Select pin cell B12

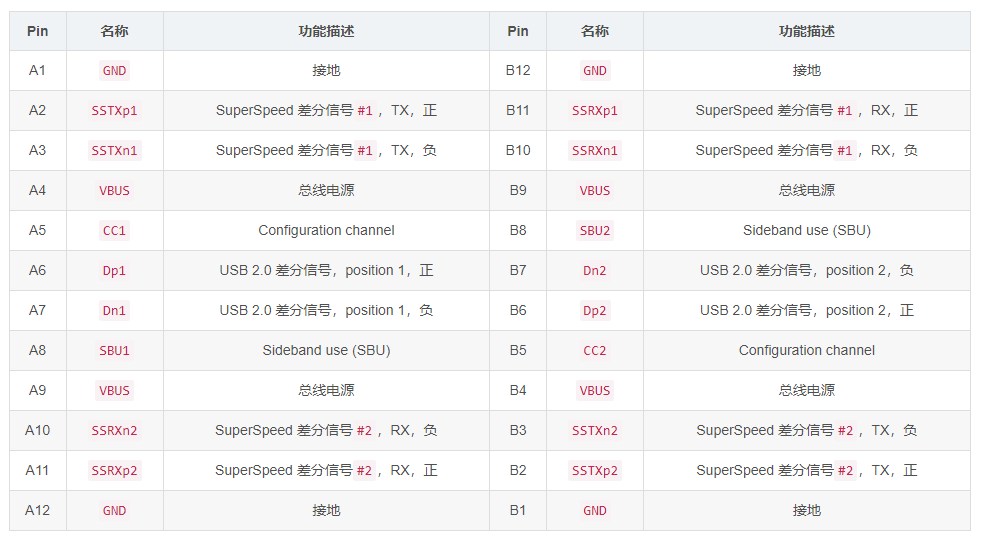point(517,70)
